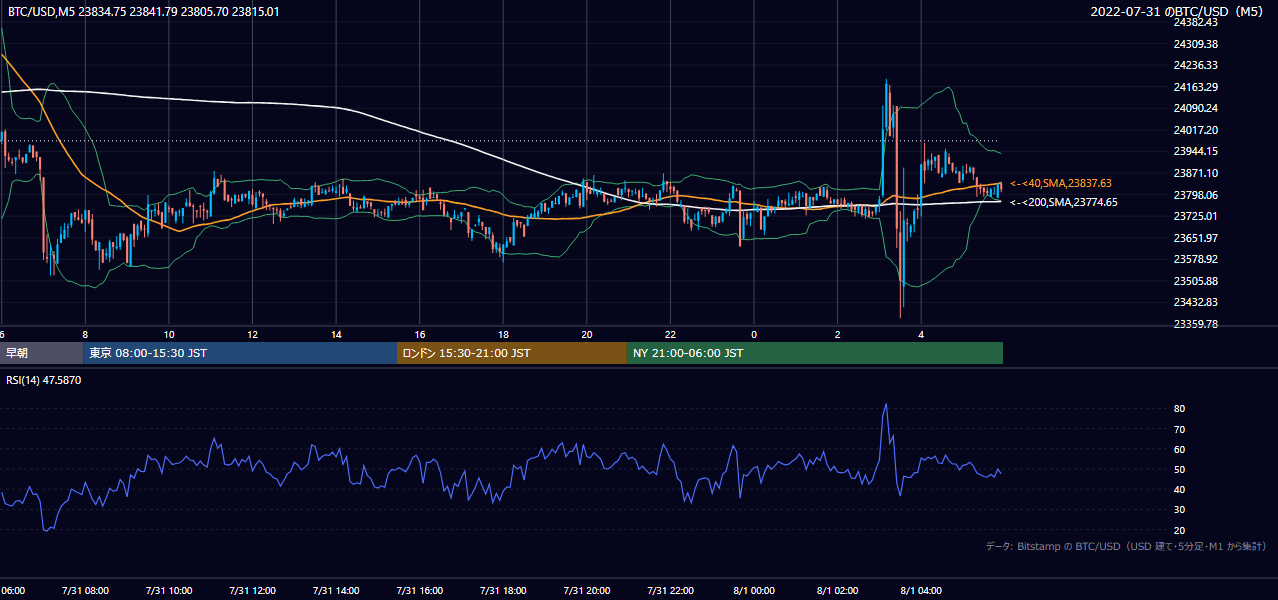Click the bottom time label 7/31 08:00
The height and width of the screenshot is (600, 1278).
[x=85, y=590]
